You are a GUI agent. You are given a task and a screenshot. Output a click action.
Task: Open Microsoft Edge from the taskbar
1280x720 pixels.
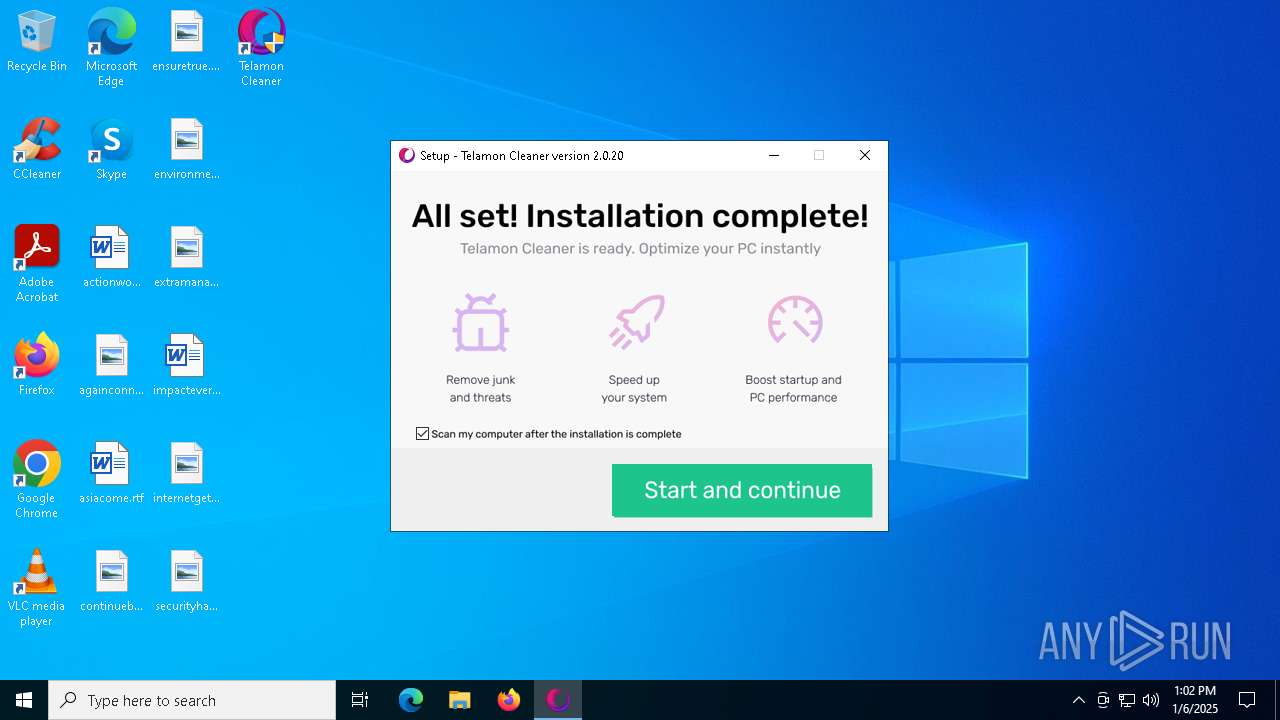coord(411,700)
